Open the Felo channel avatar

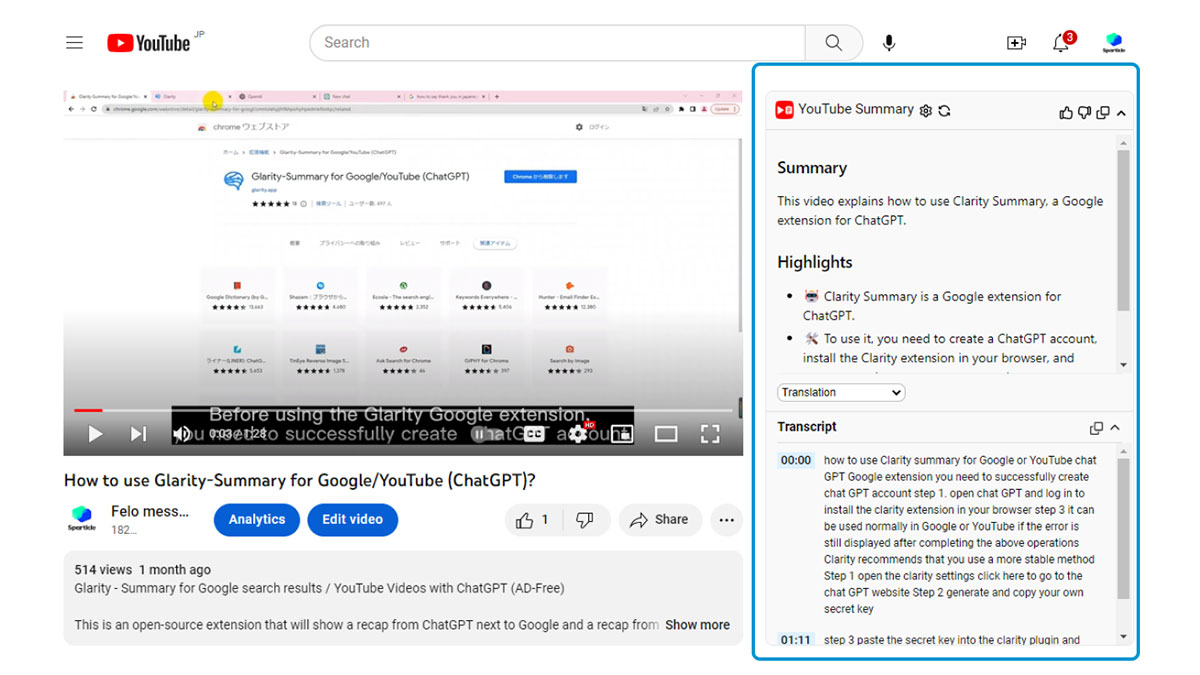(x=82, y=519)
